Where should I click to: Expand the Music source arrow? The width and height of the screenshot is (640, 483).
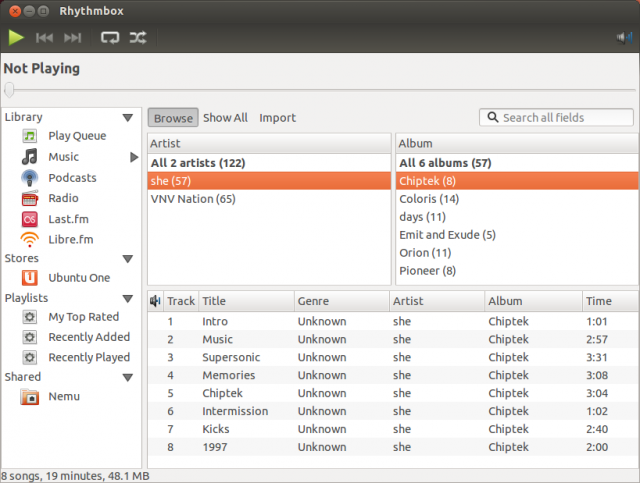[133, 157]
